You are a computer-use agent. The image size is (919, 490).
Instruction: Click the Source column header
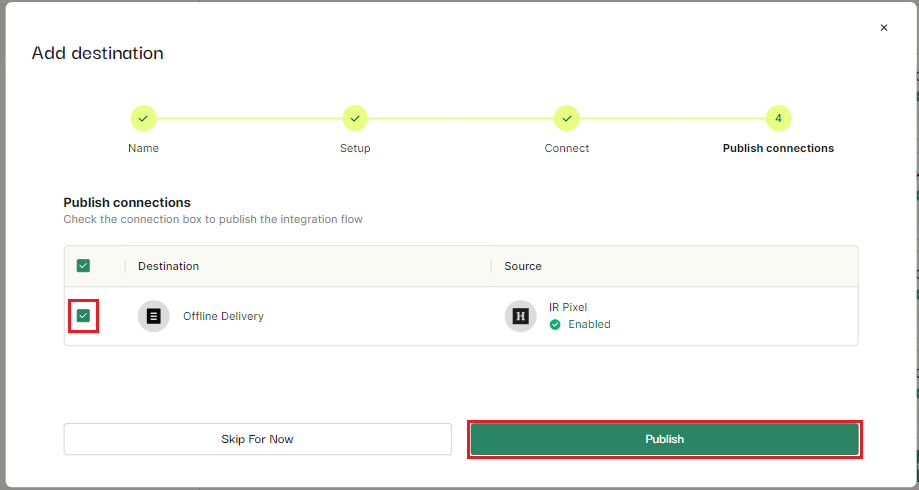pos(523,266)
